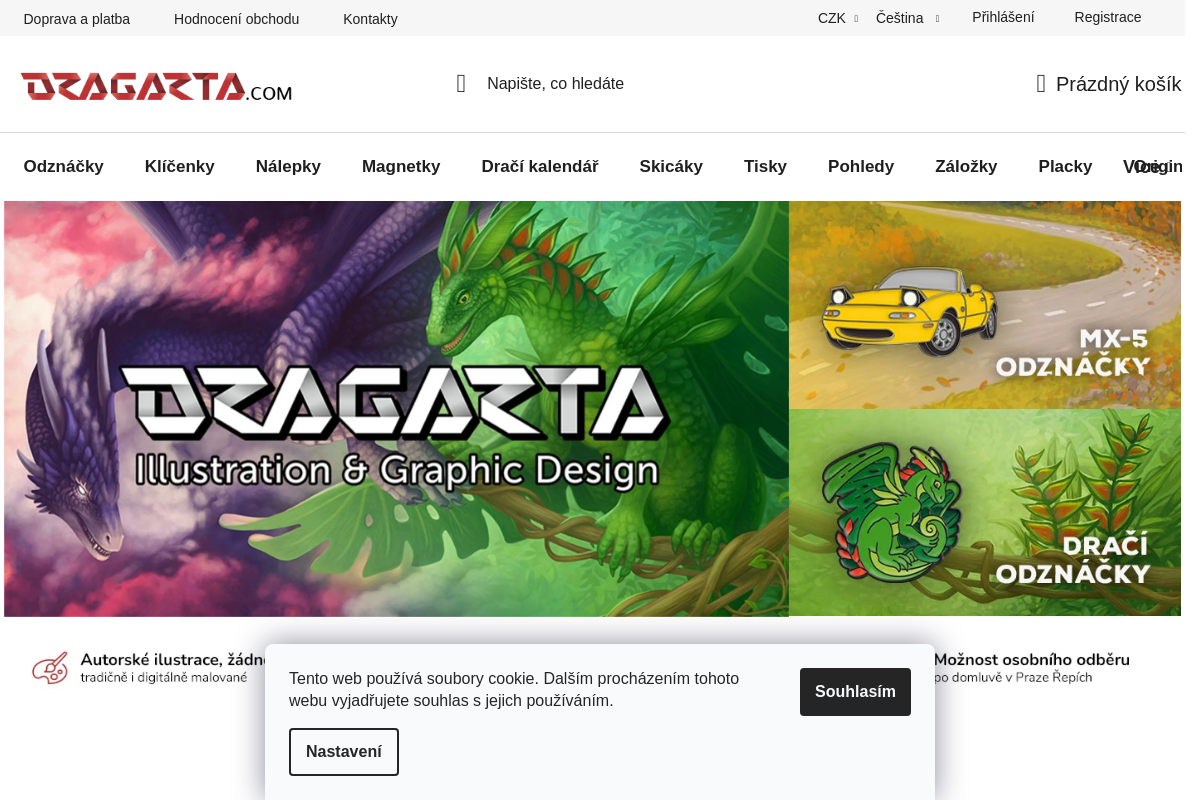Viewport: 1200px width, 800px height.
Task: Open Kontakty link
Action: click(370, 19)
